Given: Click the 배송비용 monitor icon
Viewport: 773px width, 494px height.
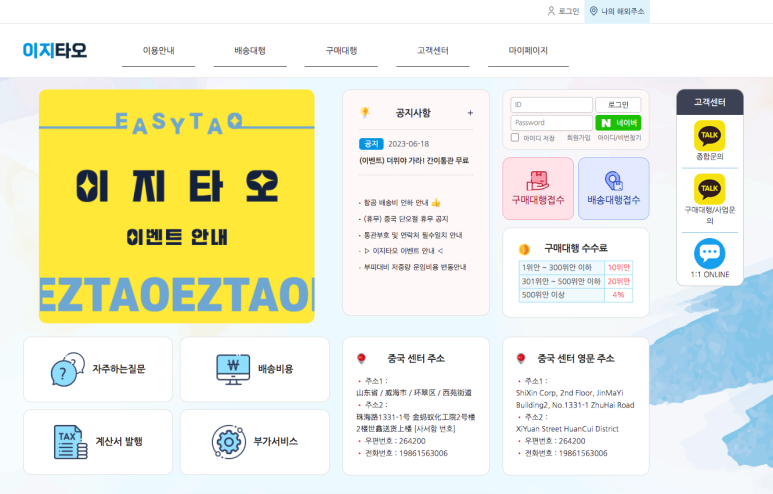Looking at the screenshot, I should pyautogui.click(x=233, y=369).
